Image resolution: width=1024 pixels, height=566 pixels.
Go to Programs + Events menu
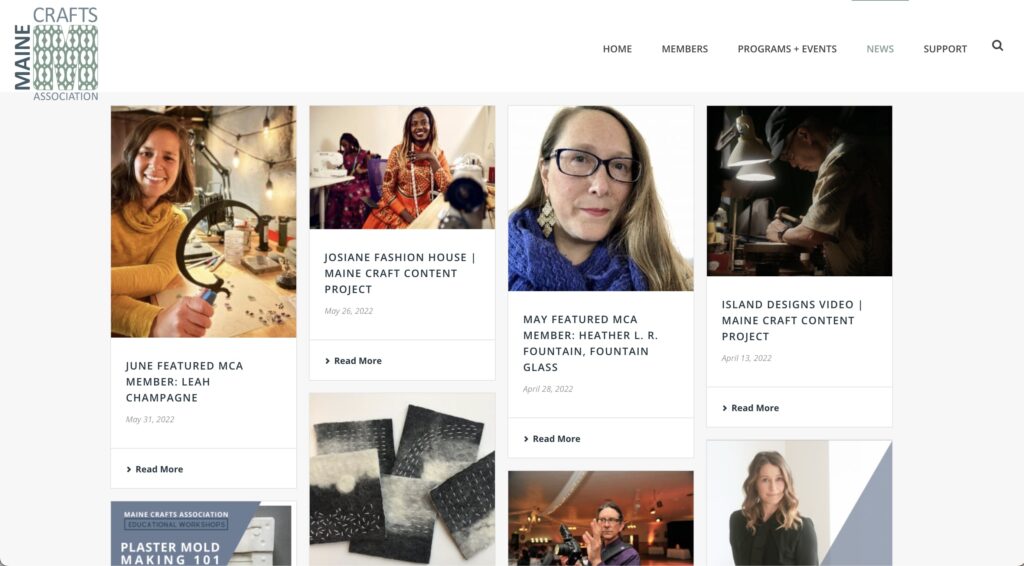pos(787,49)
